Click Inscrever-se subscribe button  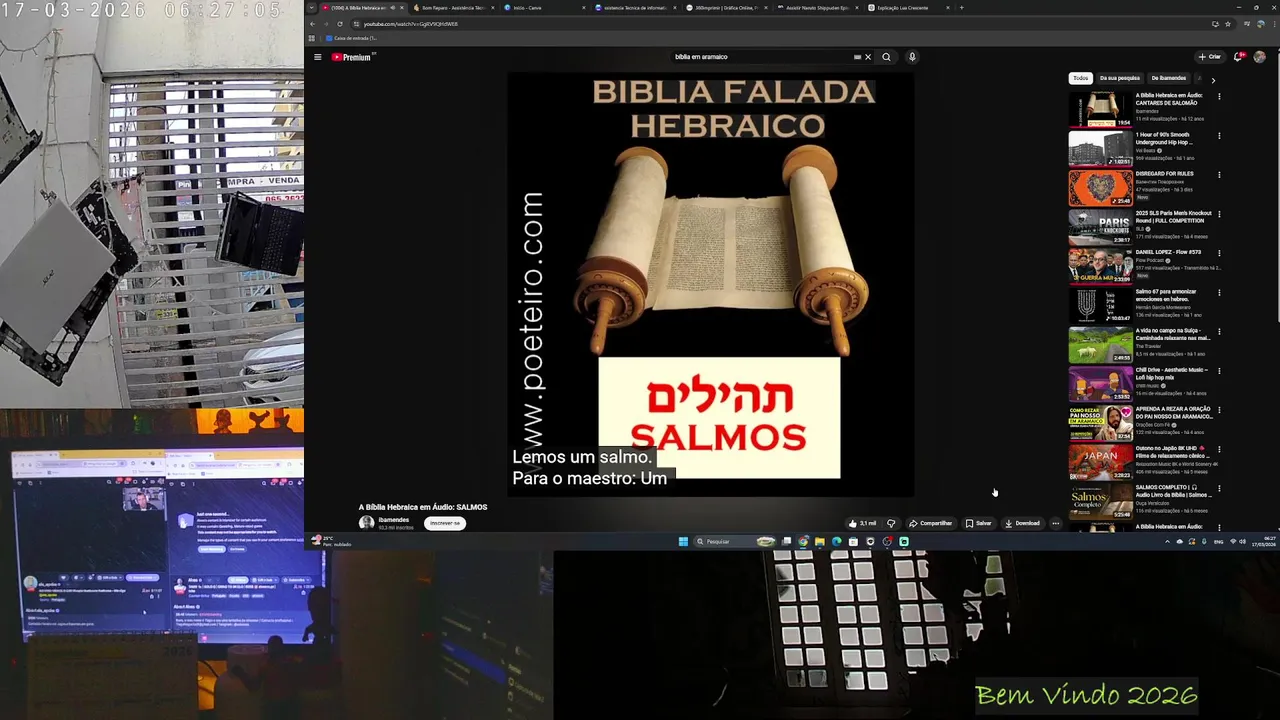(x=445, y=523)
